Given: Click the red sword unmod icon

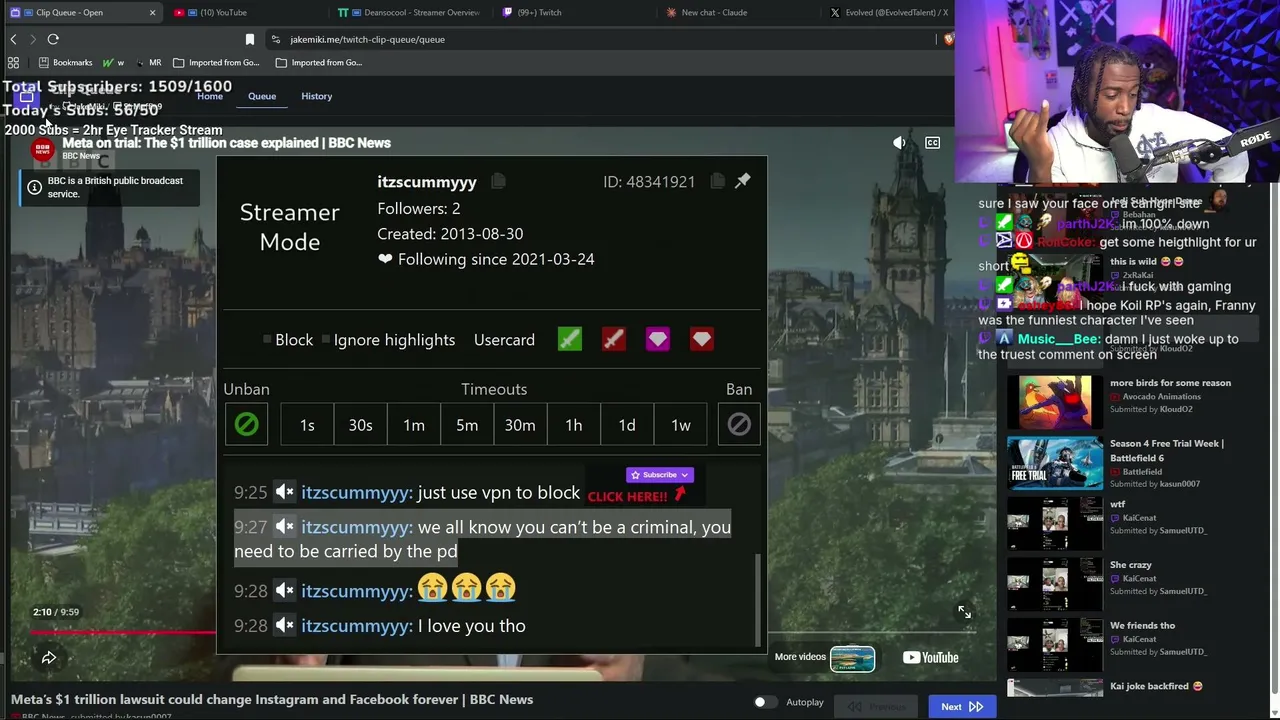Looking at the screenshot, I should (614, 340).
